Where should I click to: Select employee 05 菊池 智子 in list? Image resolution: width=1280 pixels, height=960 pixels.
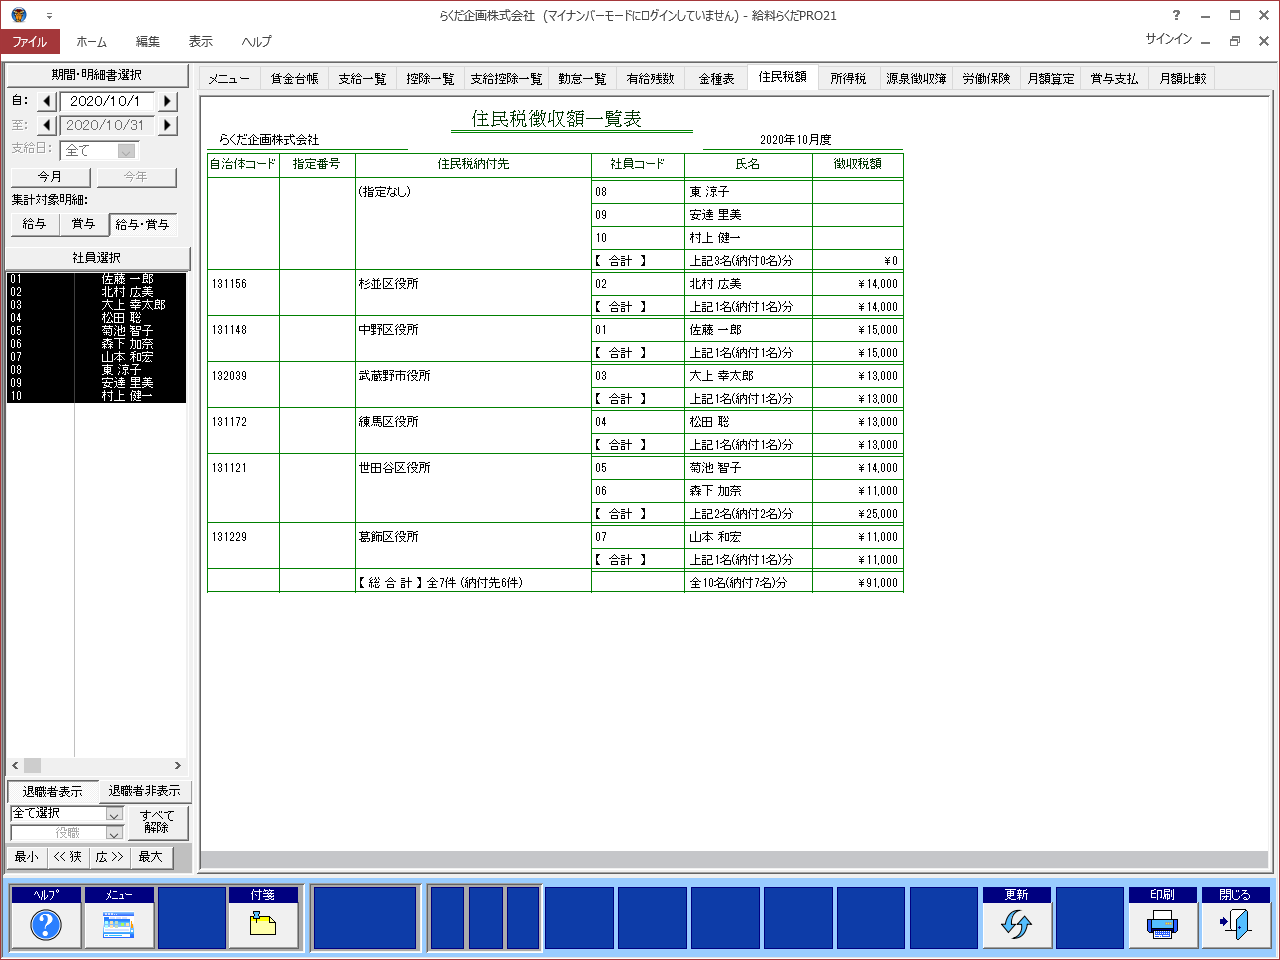[96, 331]
